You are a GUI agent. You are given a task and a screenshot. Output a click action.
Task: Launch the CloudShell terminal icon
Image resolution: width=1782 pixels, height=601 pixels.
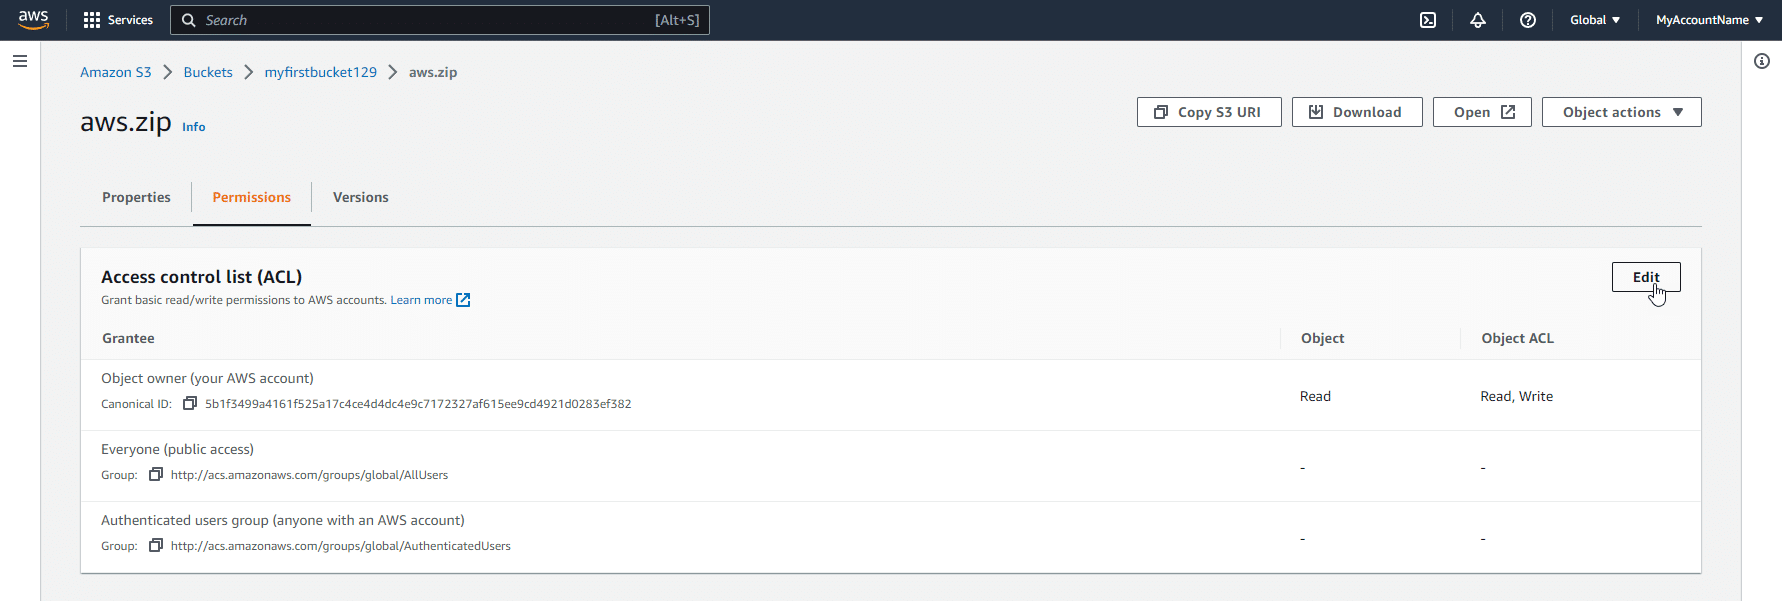[1428, 20]
